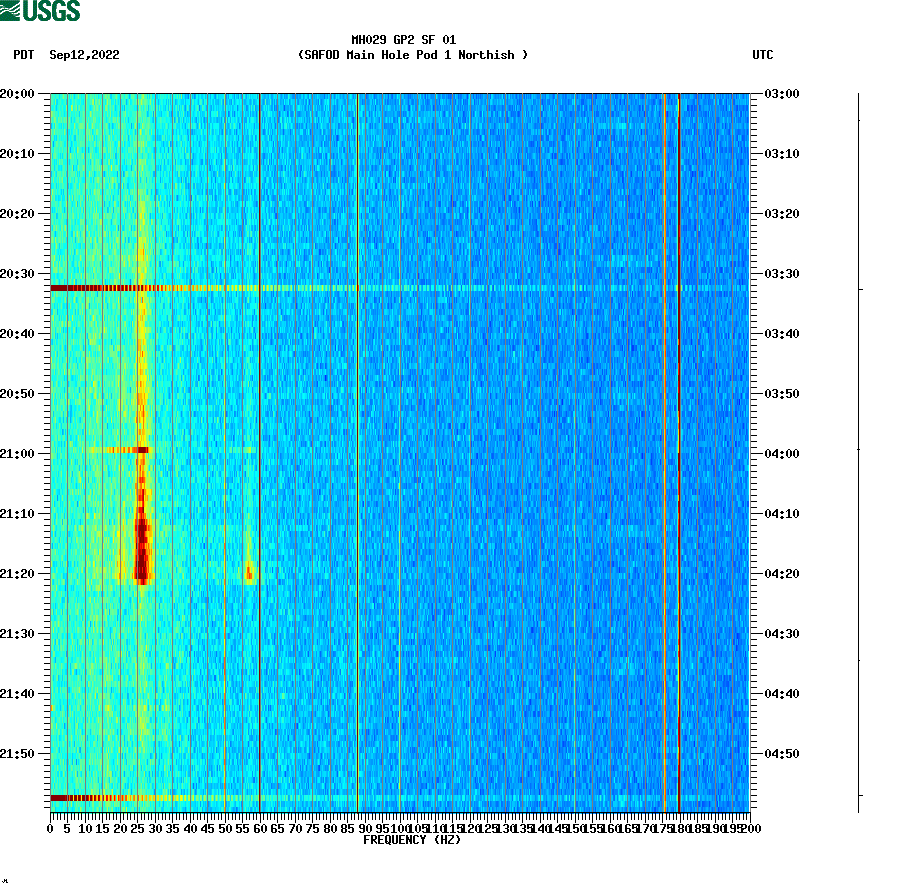Click the spectrogram plot area
This screenshot has width=902, height=892.
(x=400, y=450)
